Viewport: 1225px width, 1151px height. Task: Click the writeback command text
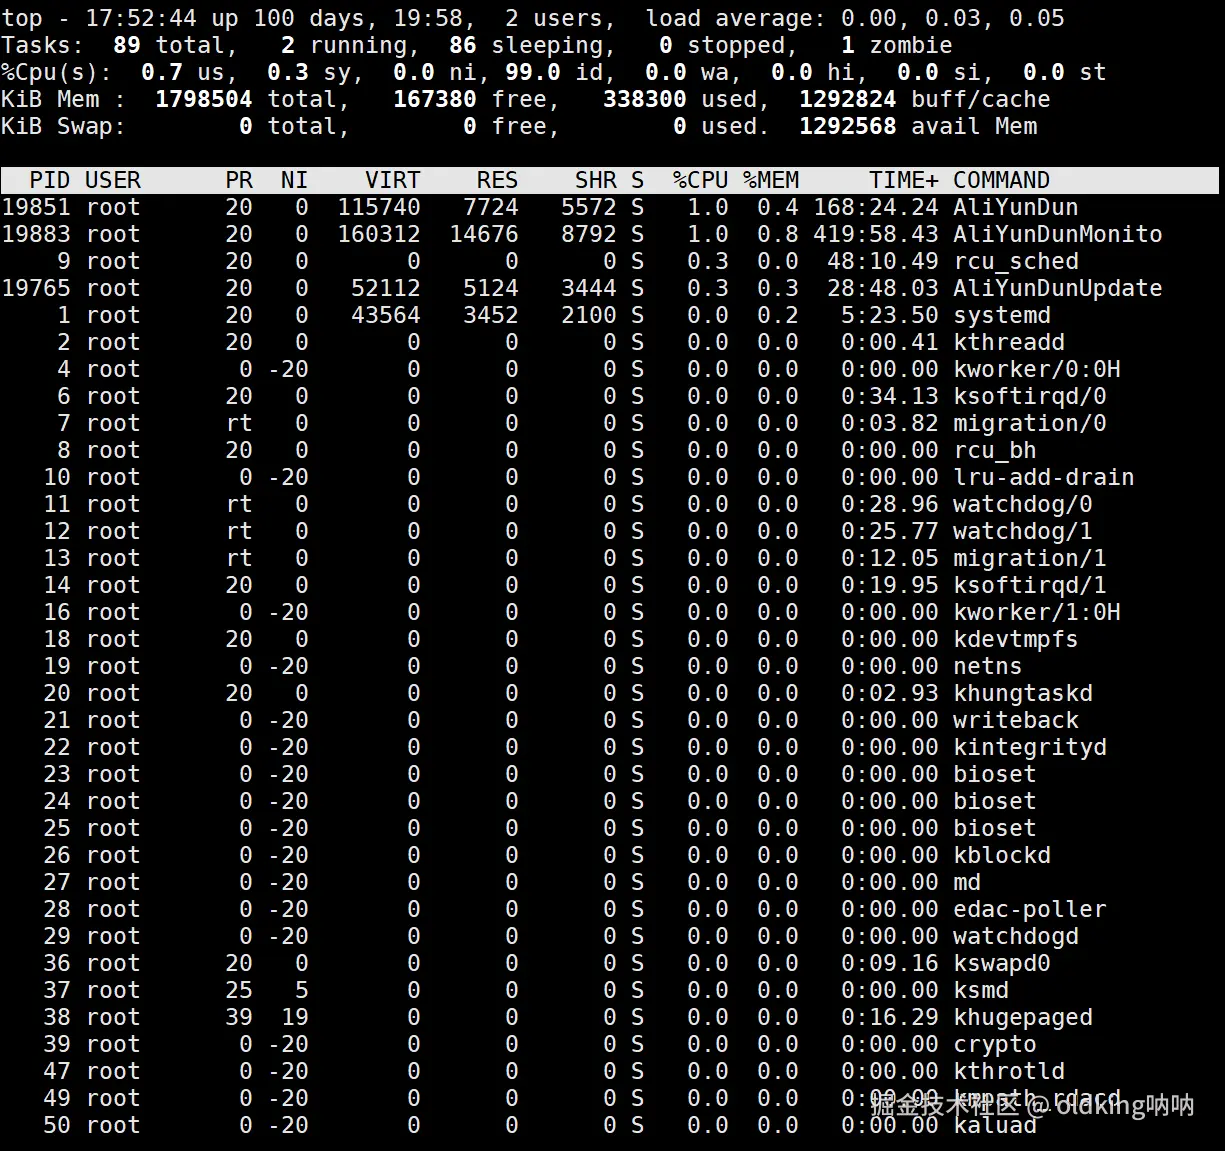1015,720
